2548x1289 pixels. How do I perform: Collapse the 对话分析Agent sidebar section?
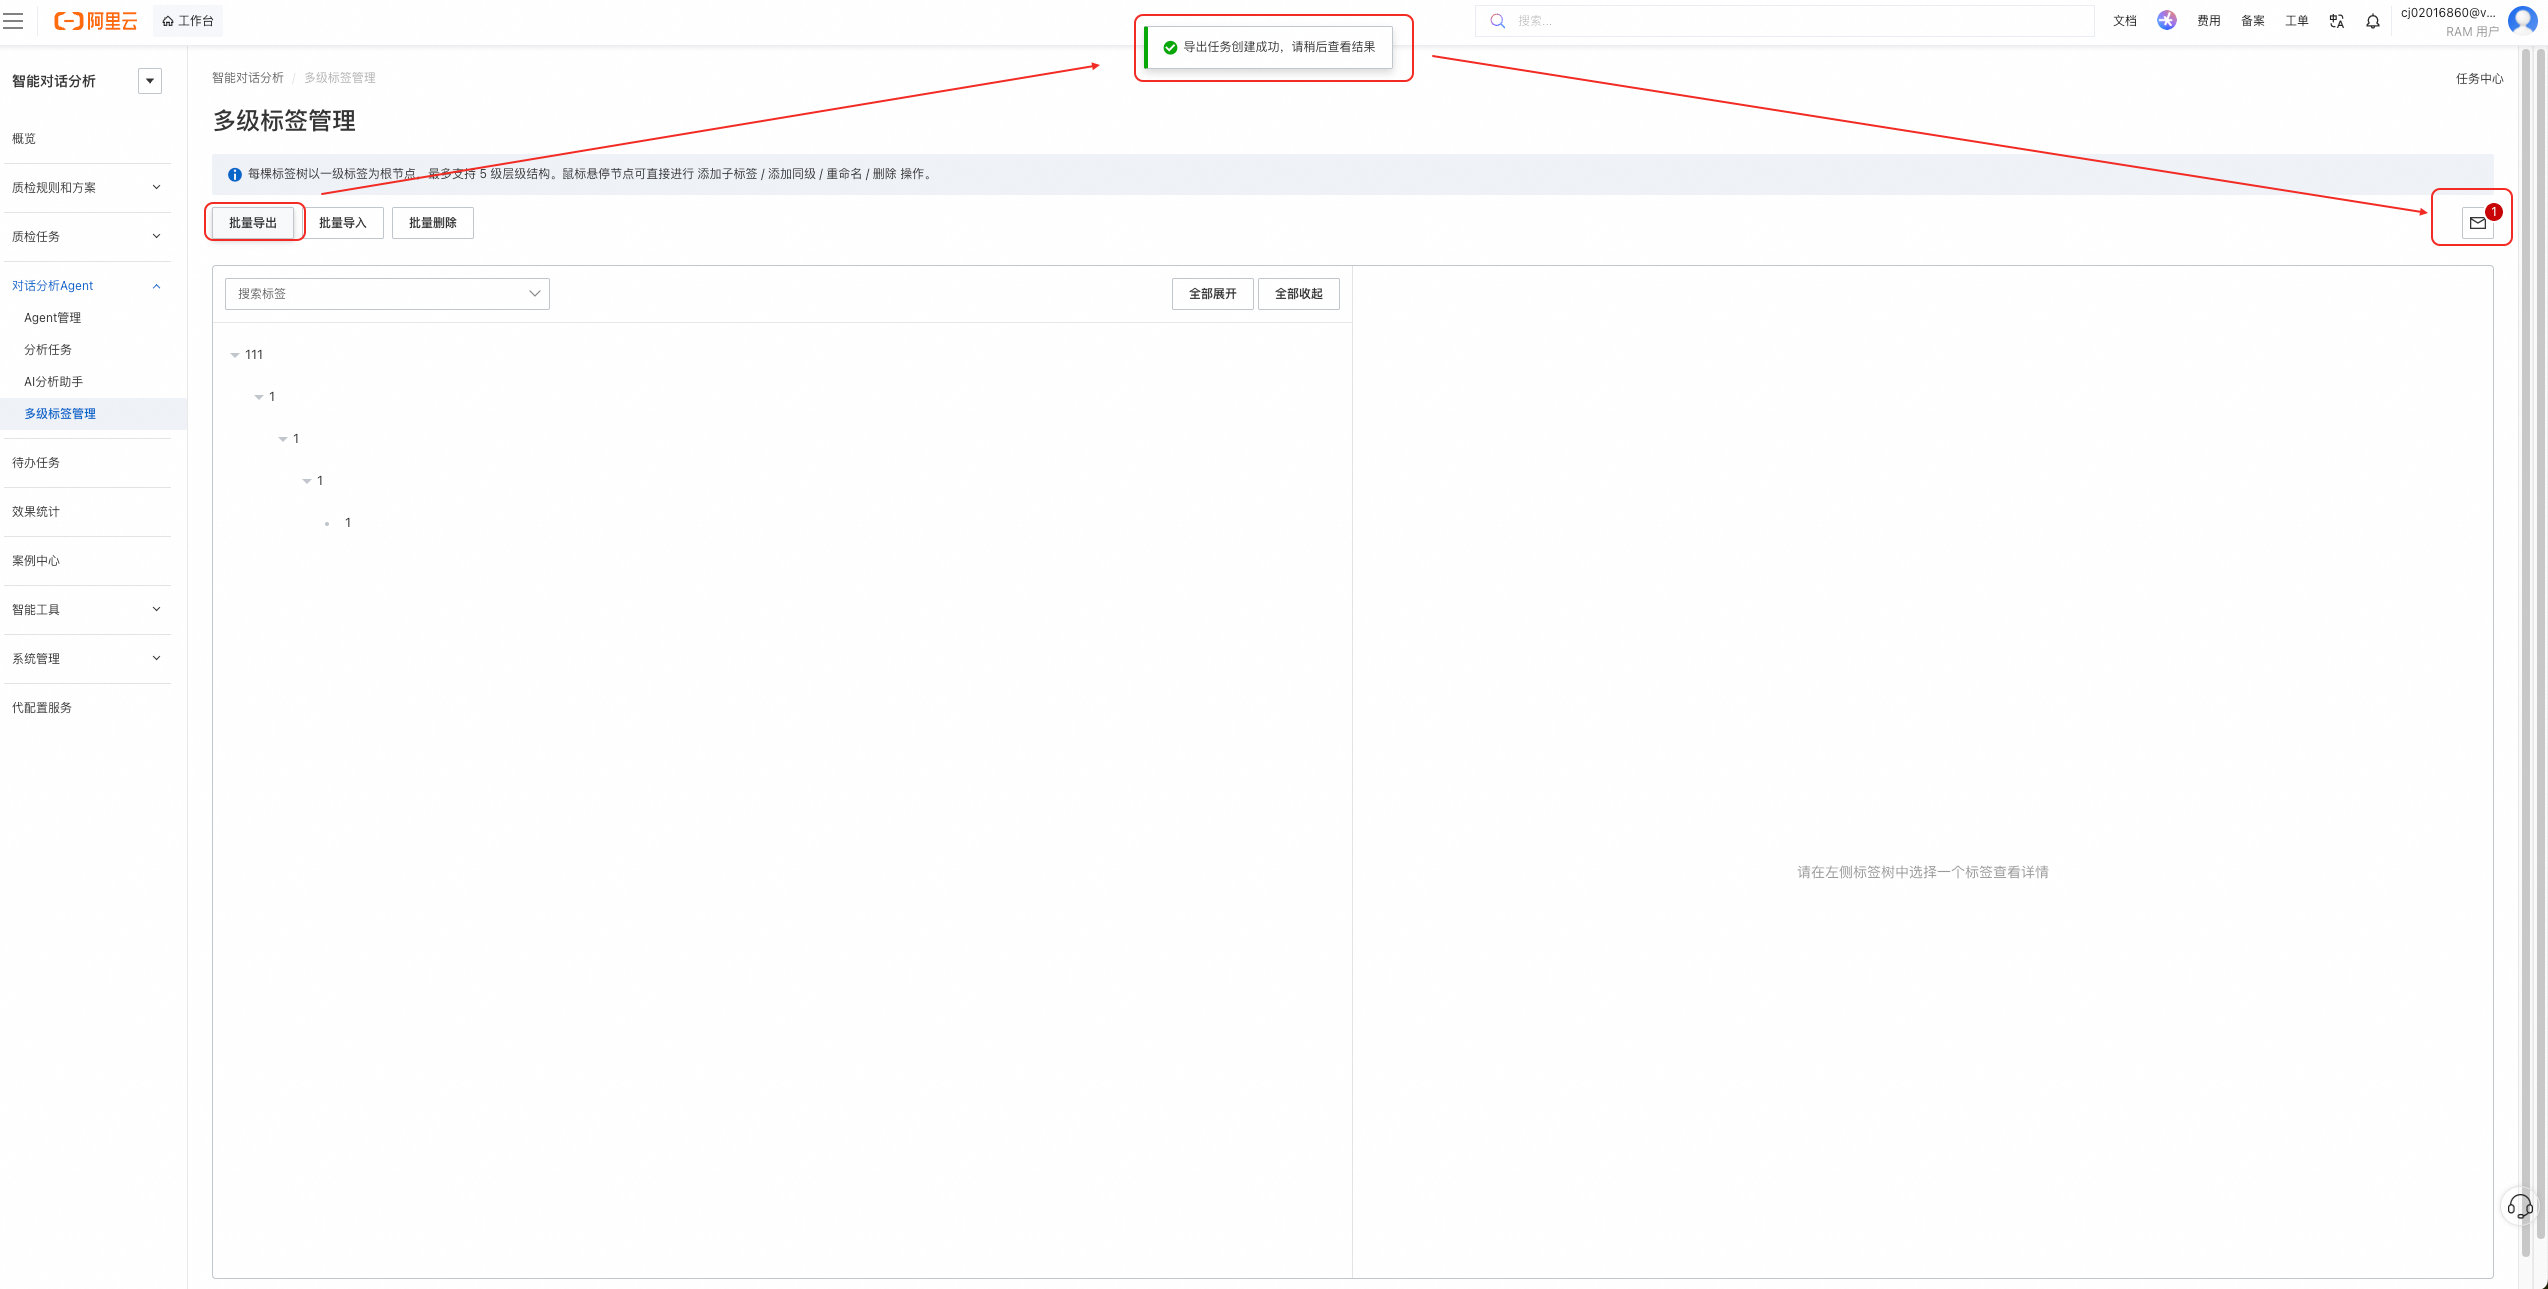click(86, 286)
